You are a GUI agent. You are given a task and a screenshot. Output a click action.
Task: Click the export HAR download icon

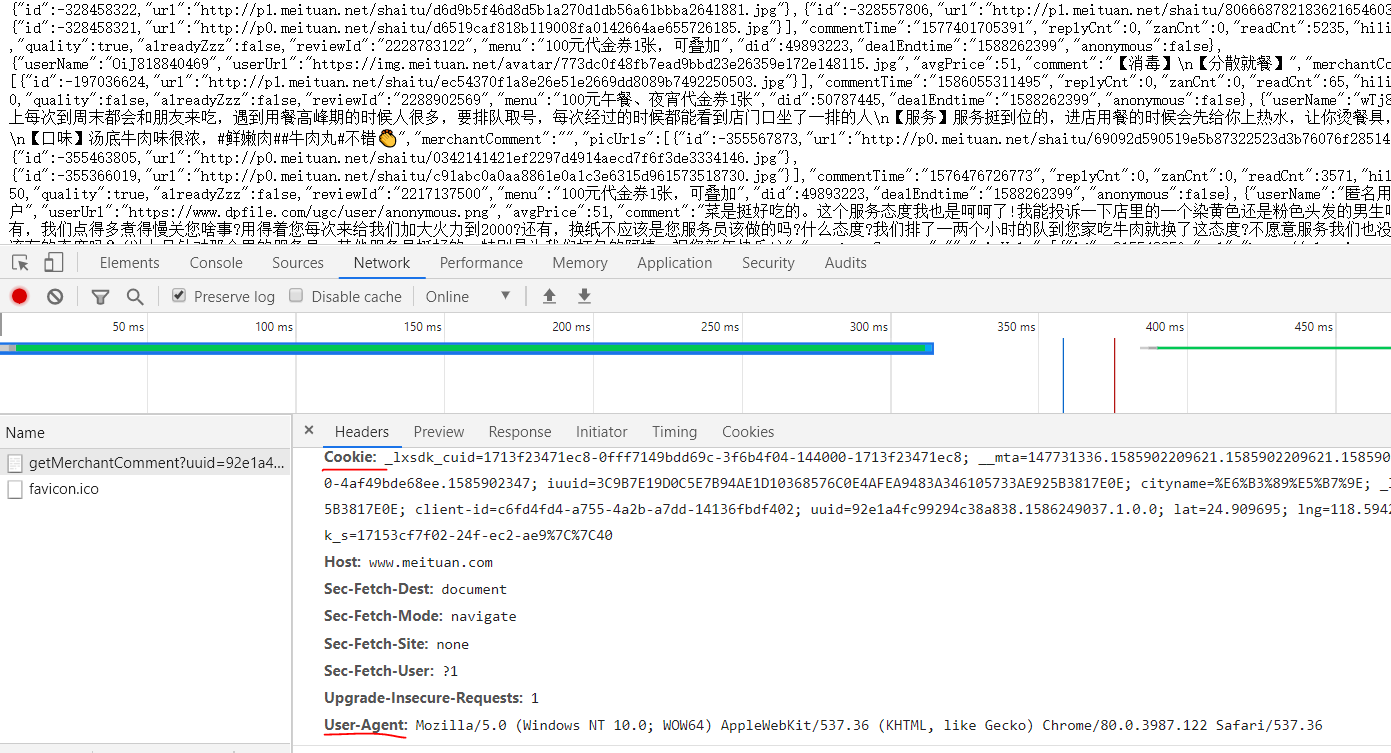584,296
